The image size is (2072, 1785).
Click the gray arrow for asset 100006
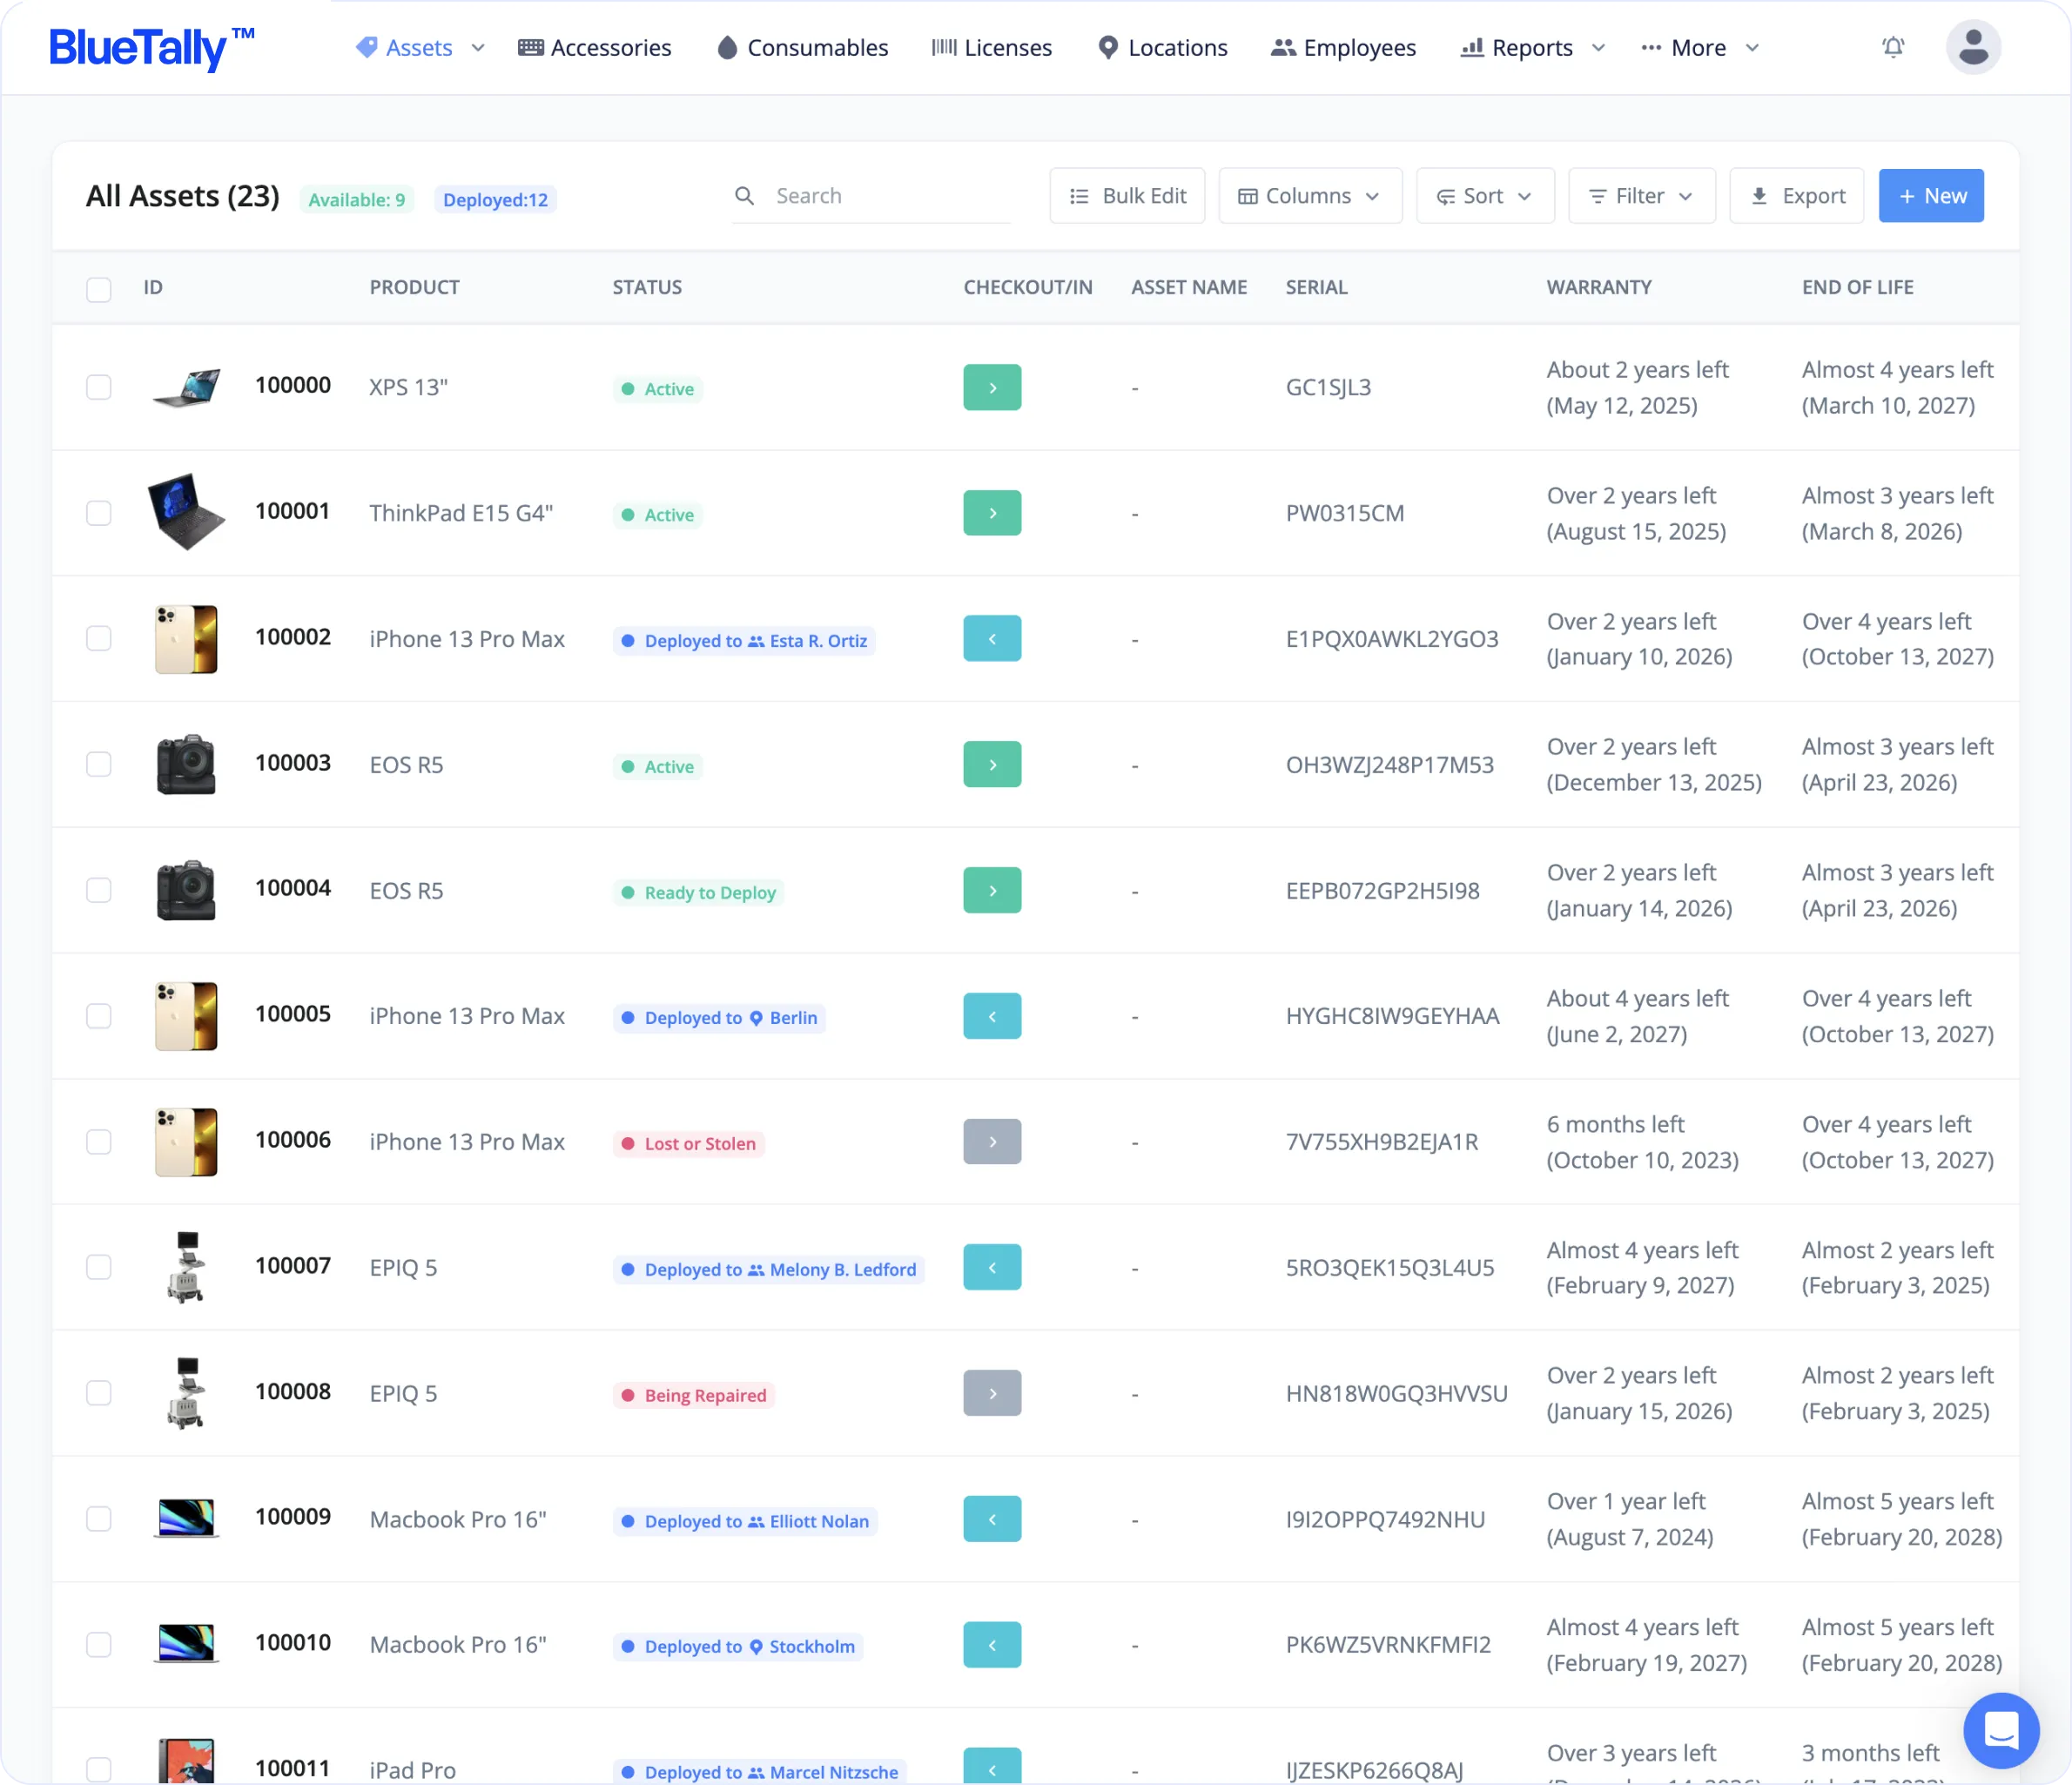pos(992,1142)
